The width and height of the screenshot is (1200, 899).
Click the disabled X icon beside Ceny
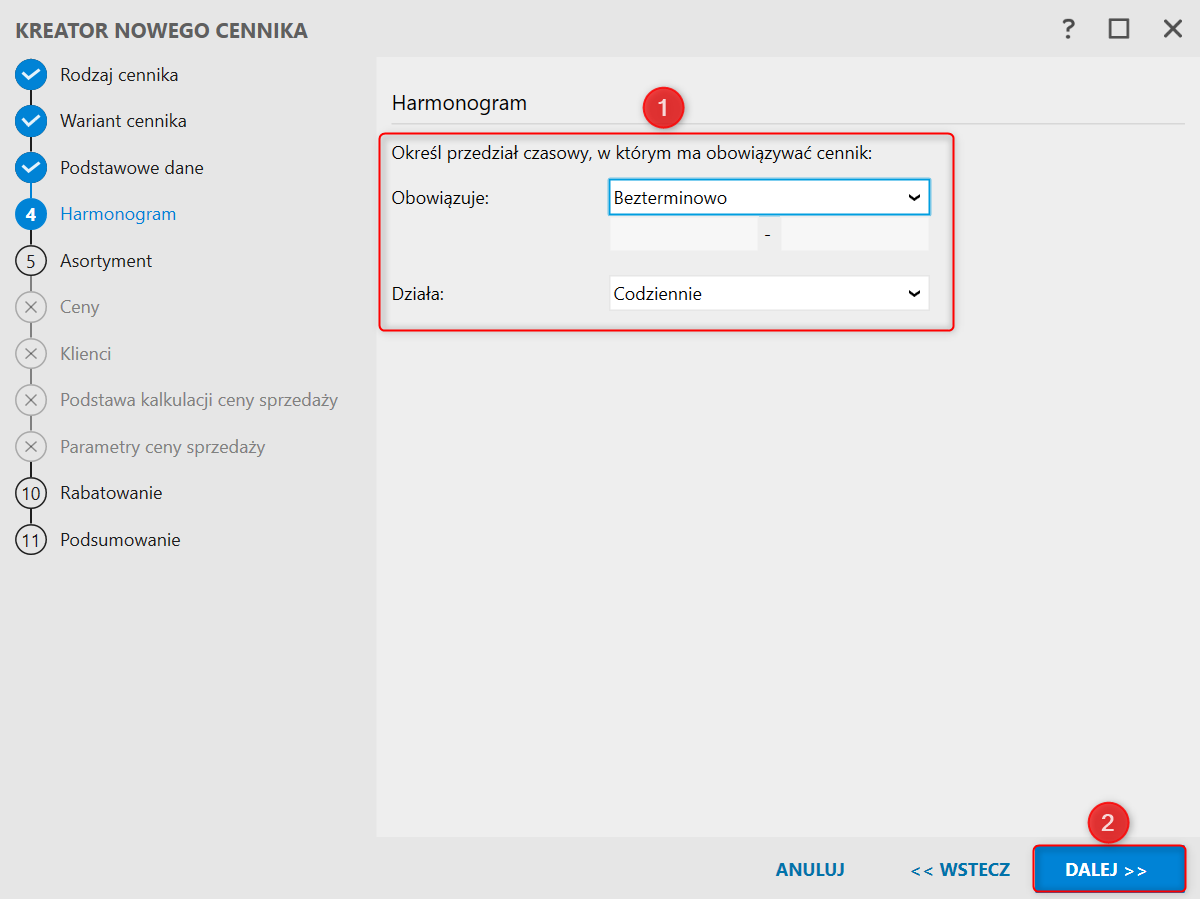(31, 307)
